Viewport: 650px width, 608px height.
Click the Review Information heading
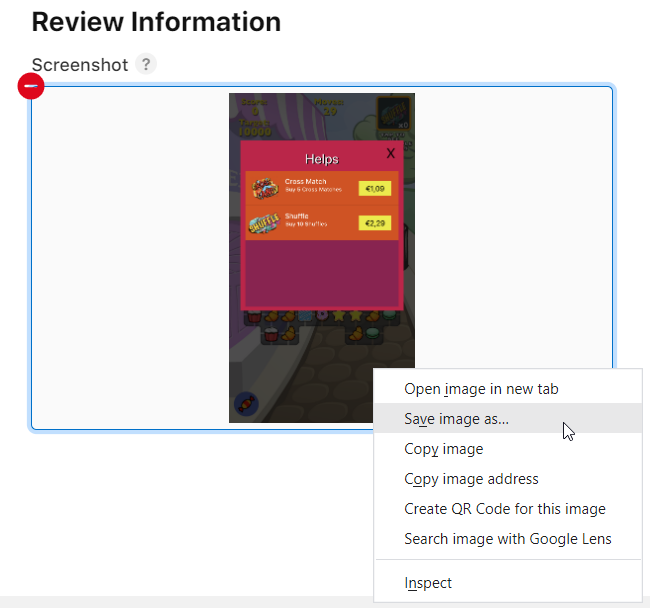(156, 22)
